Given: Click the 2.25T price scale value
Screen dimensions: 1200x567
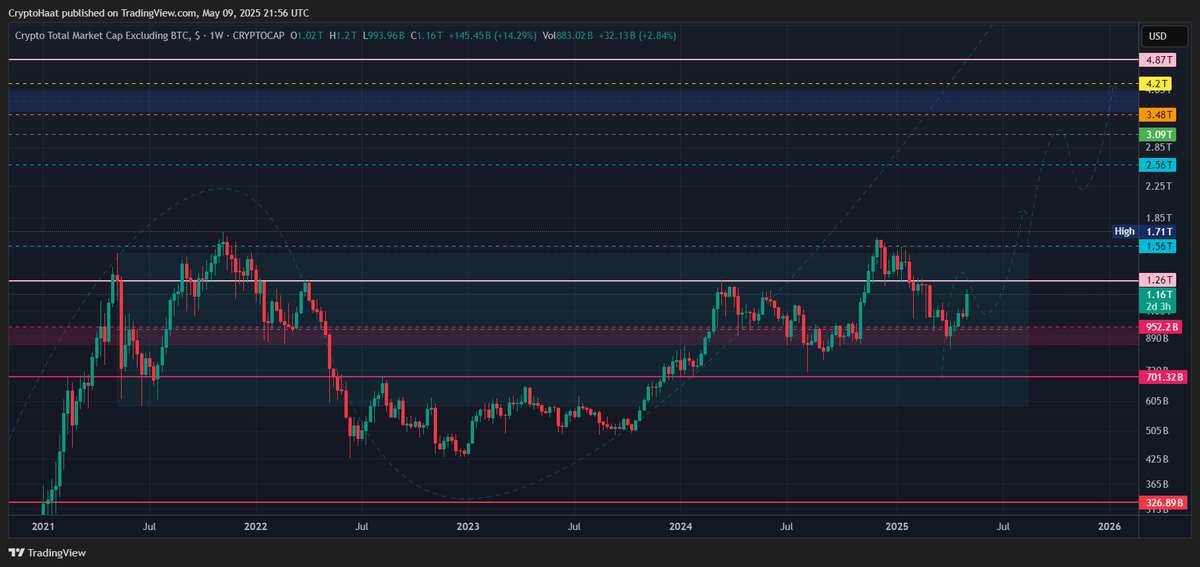Looking at the screenshot, I should tap(1158, 186).
